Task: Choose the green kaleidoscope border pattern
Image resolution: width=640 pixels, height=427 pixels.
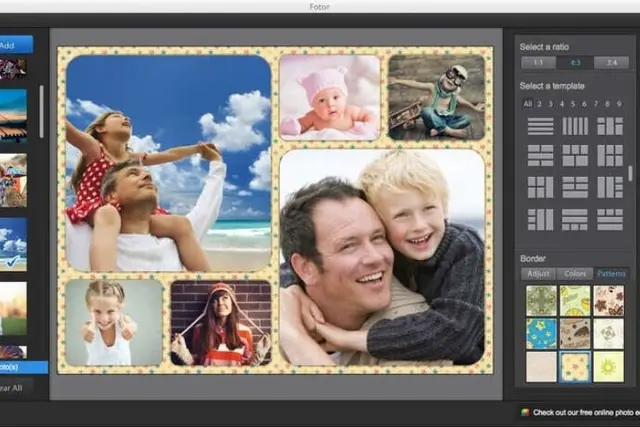Action: point(541,301)
